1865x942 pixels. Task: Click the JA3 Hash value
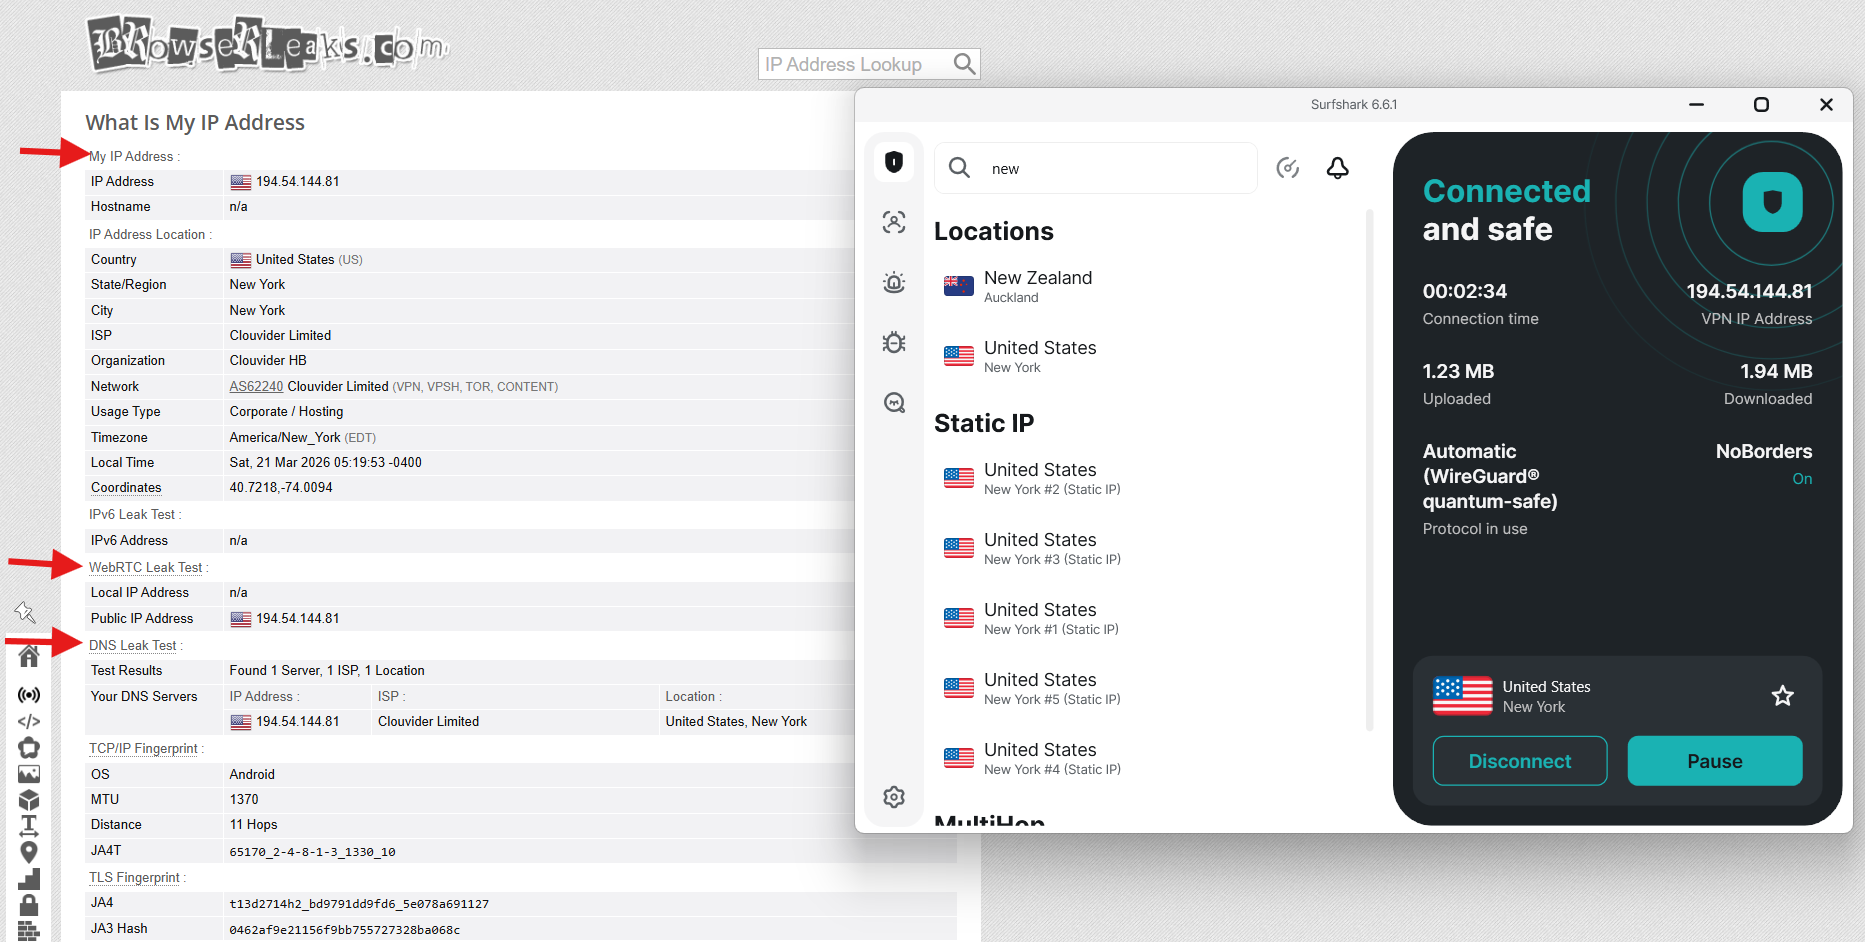(x=345, y=929)
